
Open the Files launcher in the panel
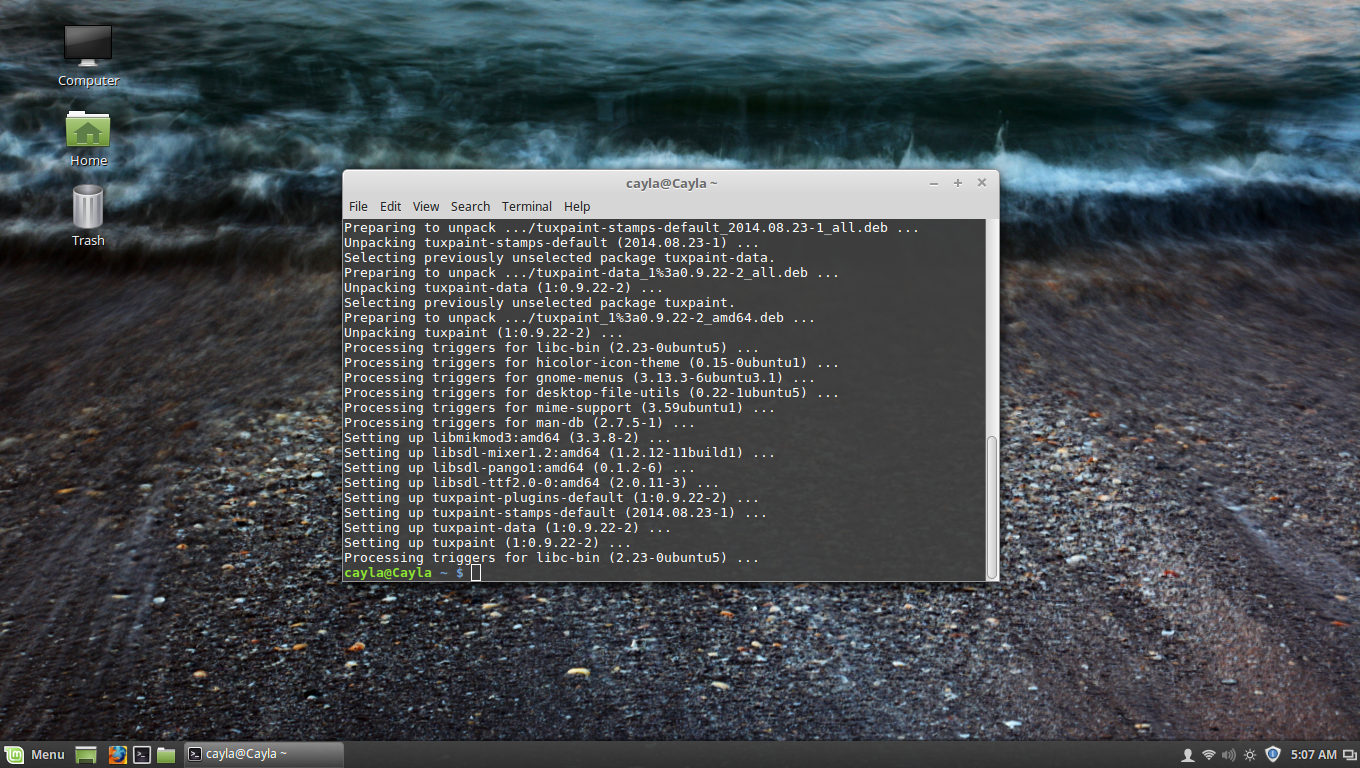(x=166, y=755)
